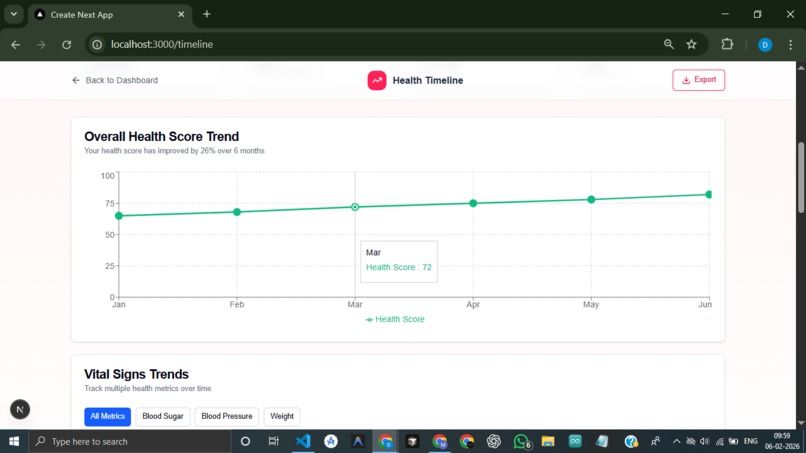Click the Jun data point on chart
Image resolution: width=806 pixels, height=453 pixels.
(x=709, y=194)
